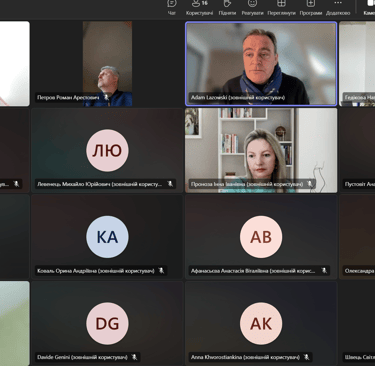Click the name label 'Davide Genini (зовнішній користувач)'
375x366 pixels.
[82, 357]
